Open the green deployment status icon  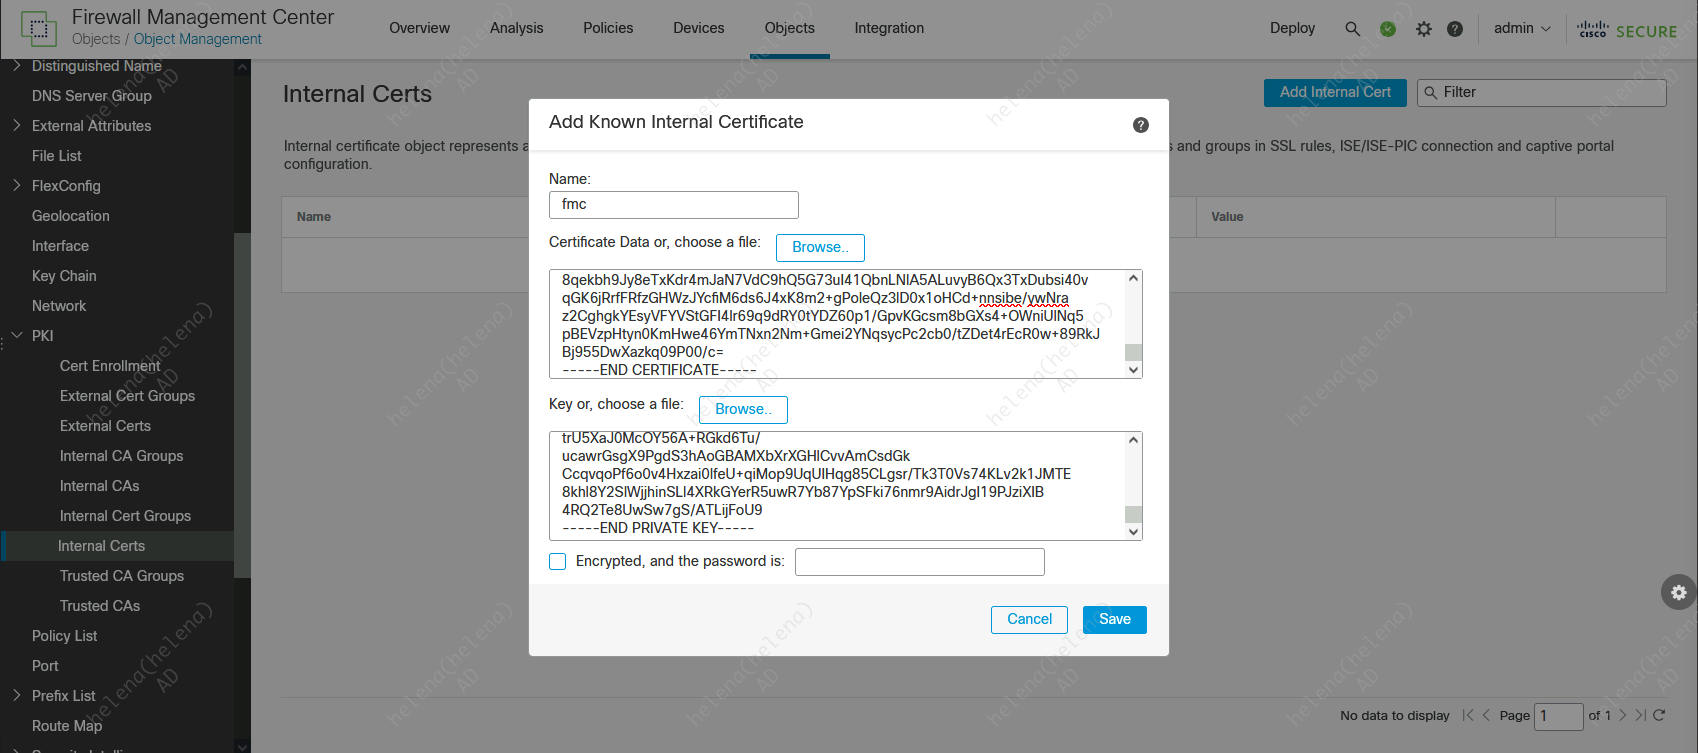[1388, 29]
